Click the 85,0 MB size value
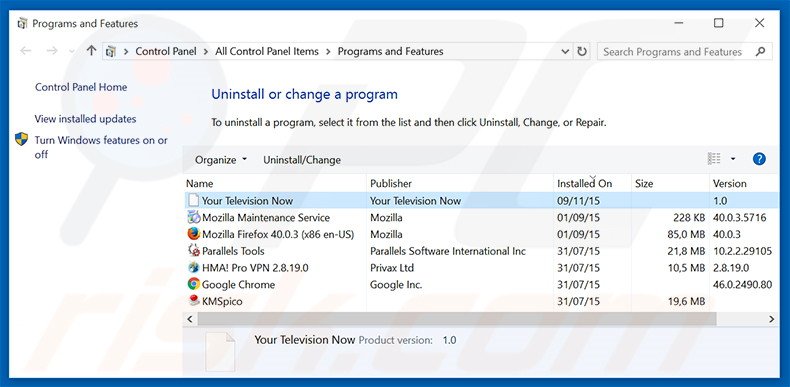 pyautogui.click(x=686, y=234)
